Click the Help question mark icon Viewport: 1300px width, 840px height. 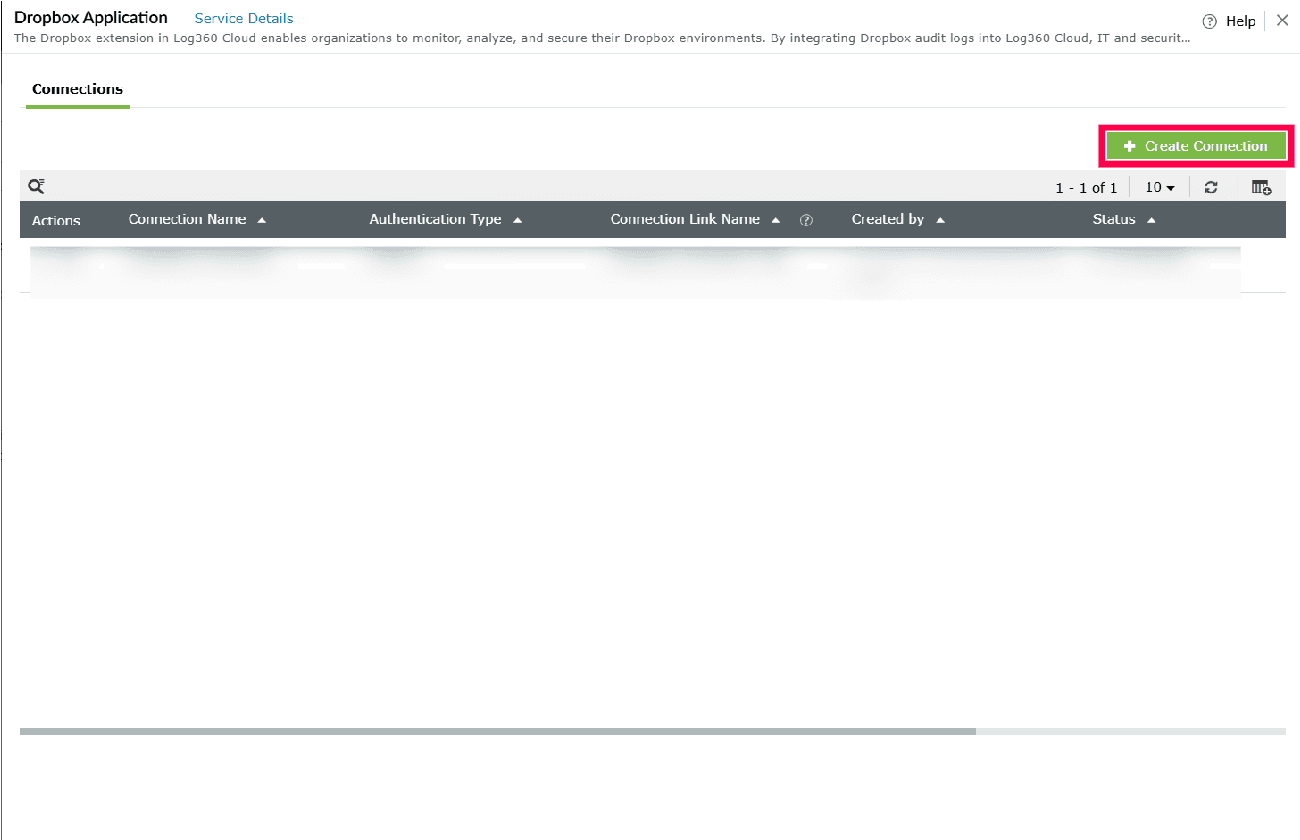tap(1209, 21)
